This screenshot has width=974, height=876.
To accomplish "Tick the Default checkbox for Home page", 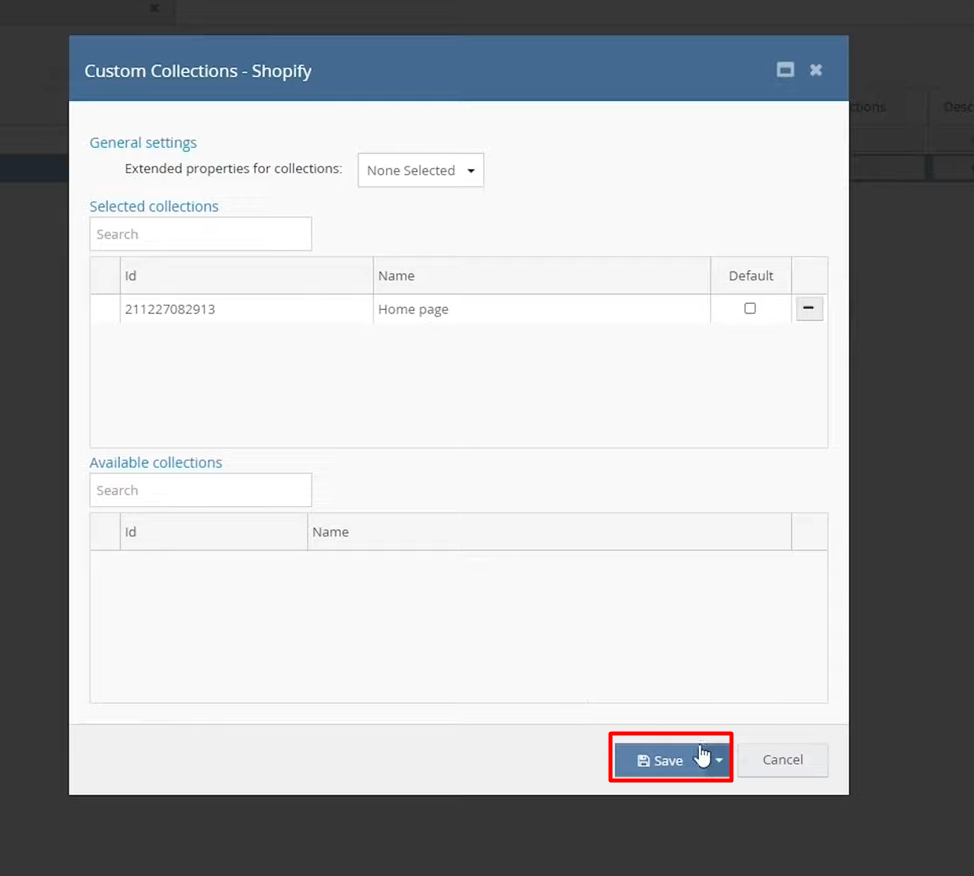I will point(750,308).
